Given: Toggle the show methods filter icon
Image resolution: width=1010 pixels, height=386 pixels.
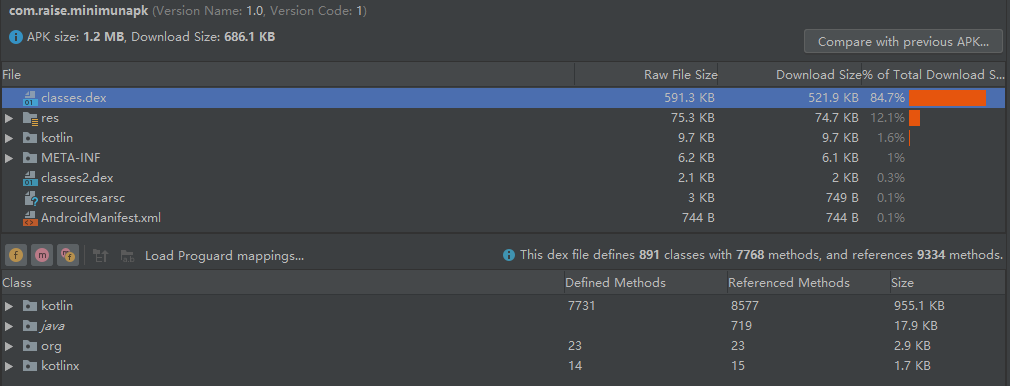Looking at the screenshot, I should (42, 255).
